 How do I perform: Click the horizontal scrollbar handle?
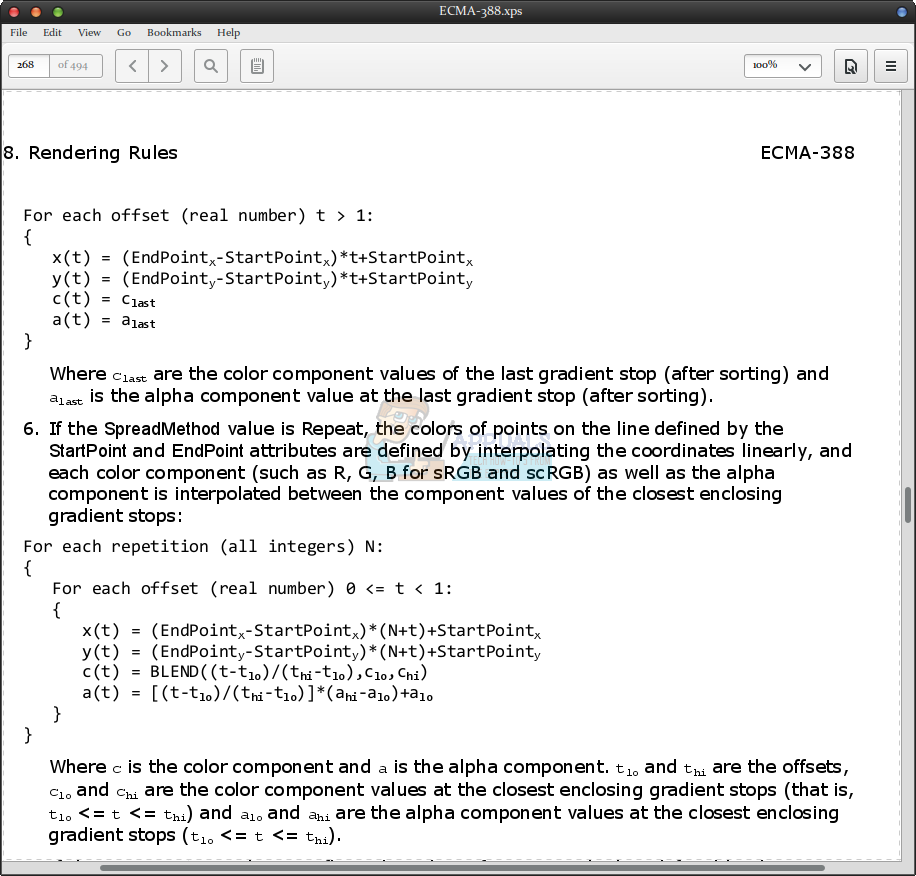pos(462,868)
